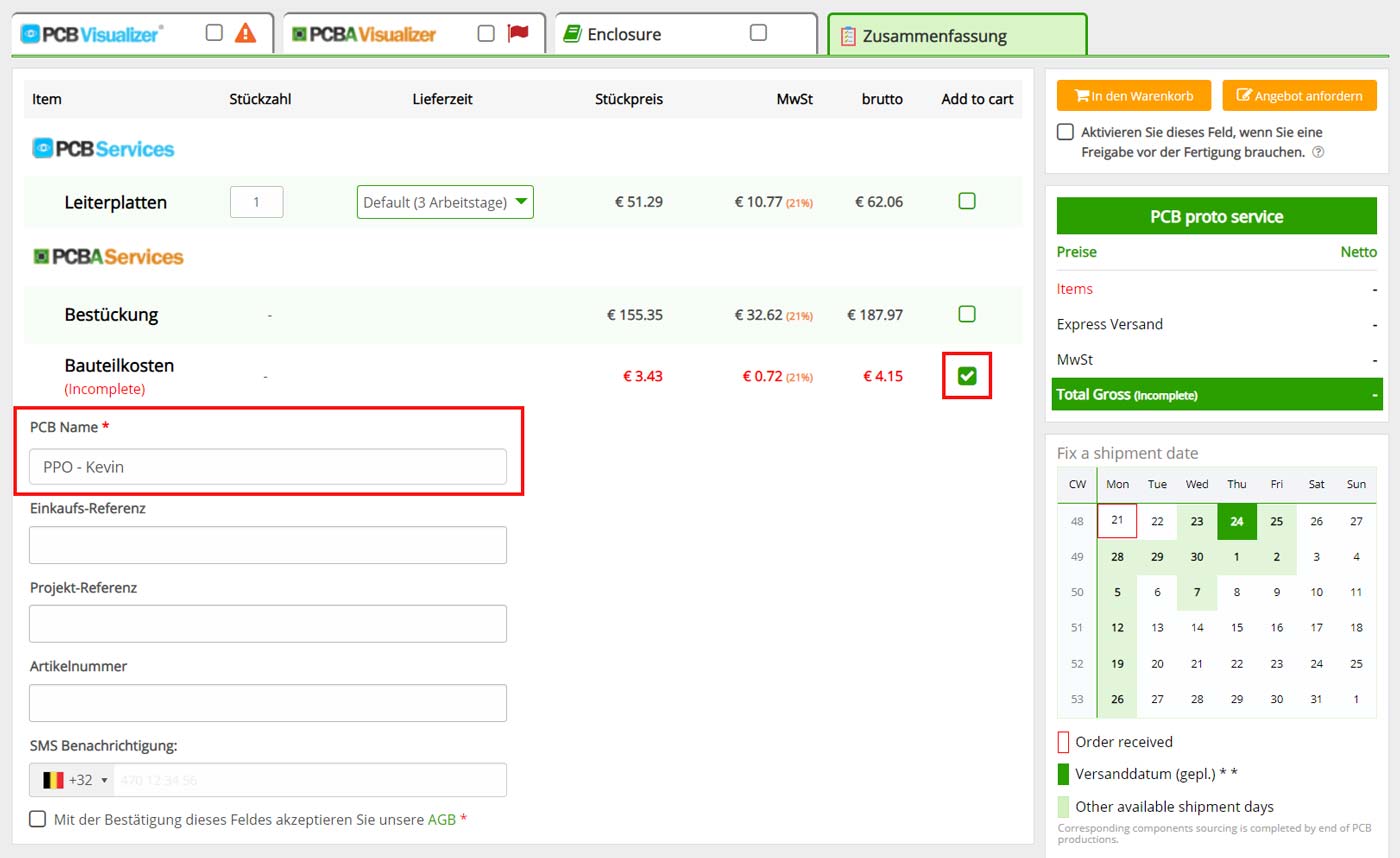The width and height of the screenshot is (1400, 858).
Task: Click Angebot anfordern button
Action: (1299, 96)
